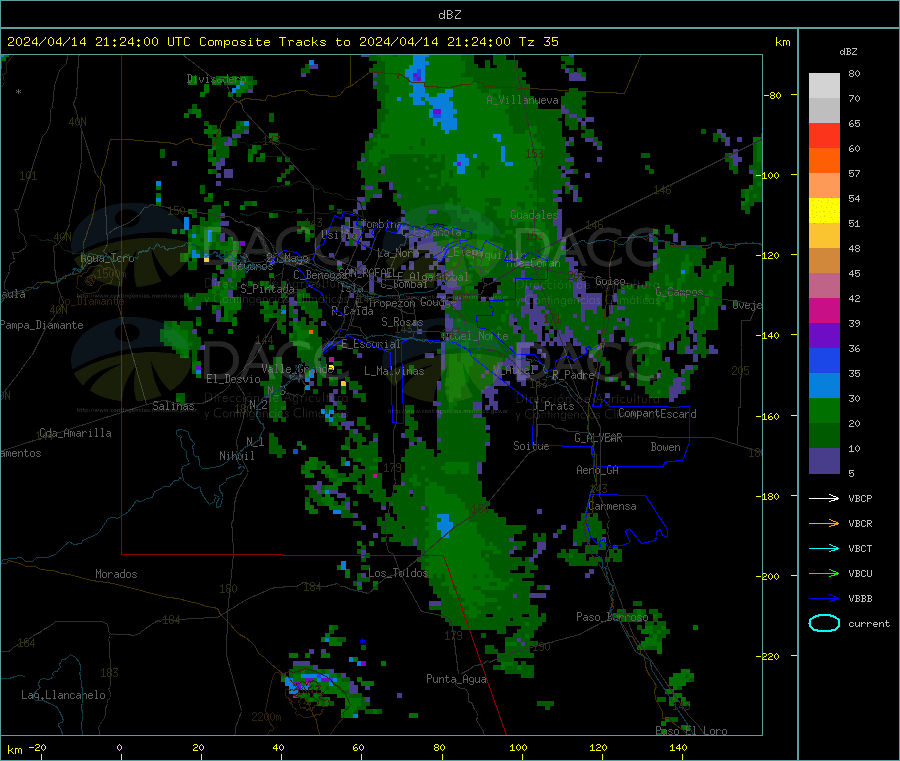Click the 'El_Desvio' map label
This screenshot has height=761, width=900.
[x=233, y=379]
